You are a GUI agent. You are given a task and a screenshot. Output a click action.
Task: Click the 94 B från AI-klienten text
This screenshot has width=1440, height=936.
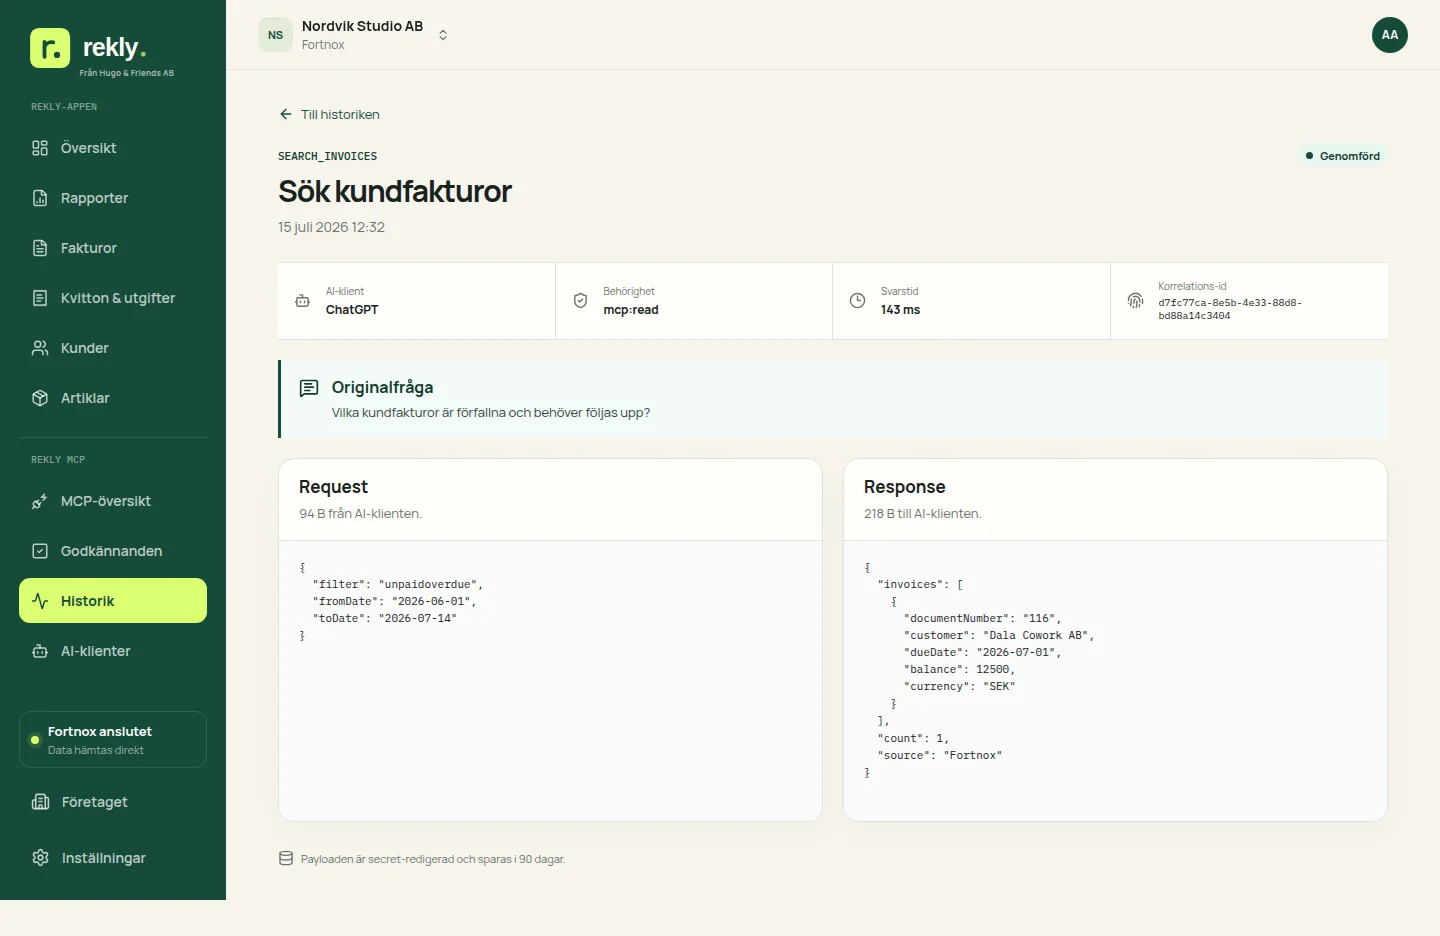[x=360, y=513]
